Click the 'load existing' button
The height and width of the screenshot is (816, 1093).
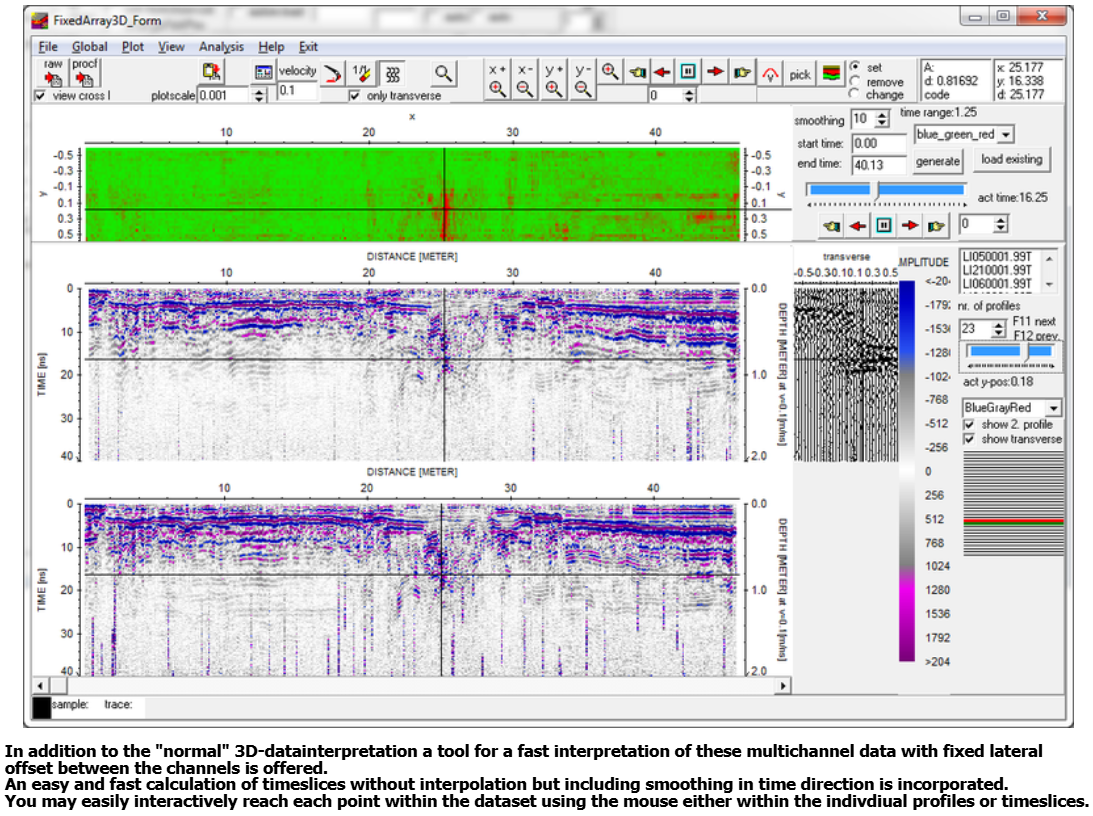(1012, 159)
